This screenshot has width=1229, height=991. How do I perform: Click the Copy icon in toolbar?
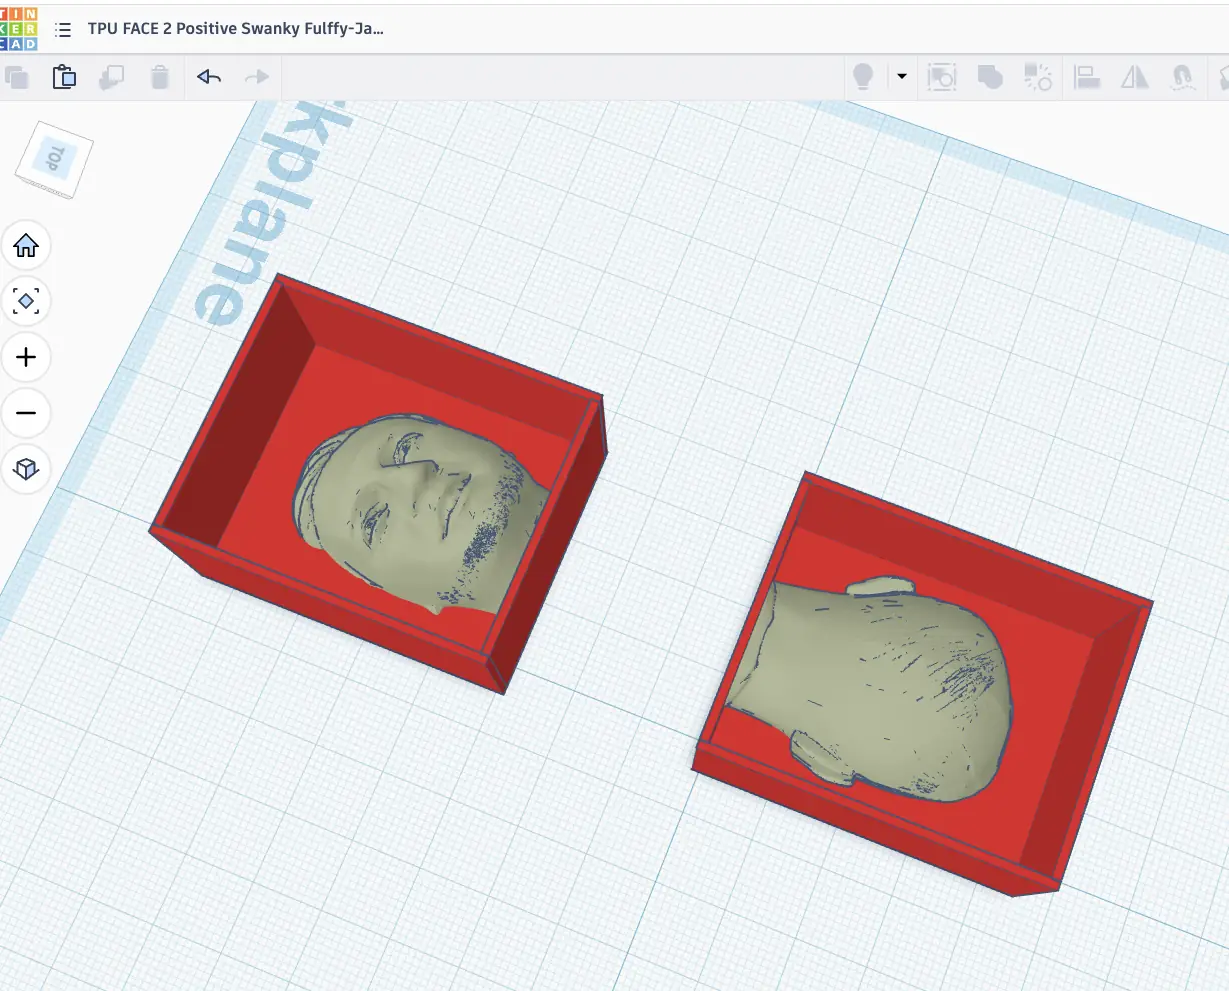[x=16, y=77]
